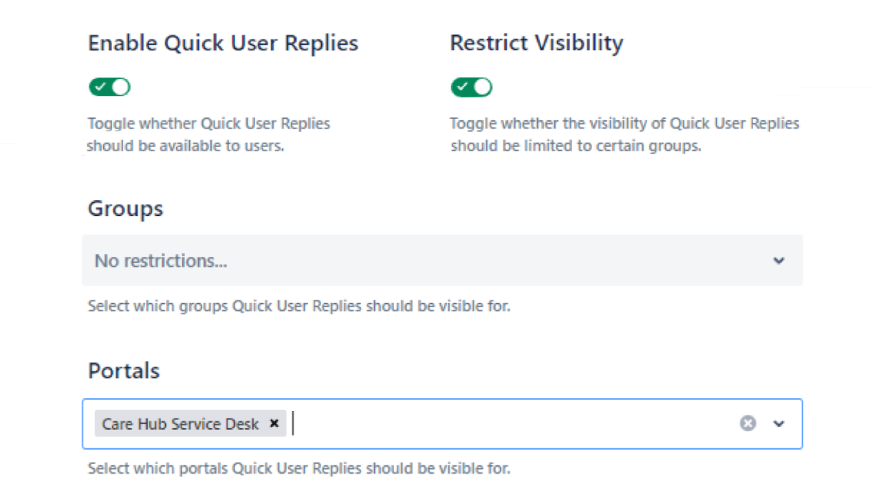The height and width of the screenshot is (495, 870).
Task: Clear all selected portals with circle-X icon
Action: click(748, 424)
